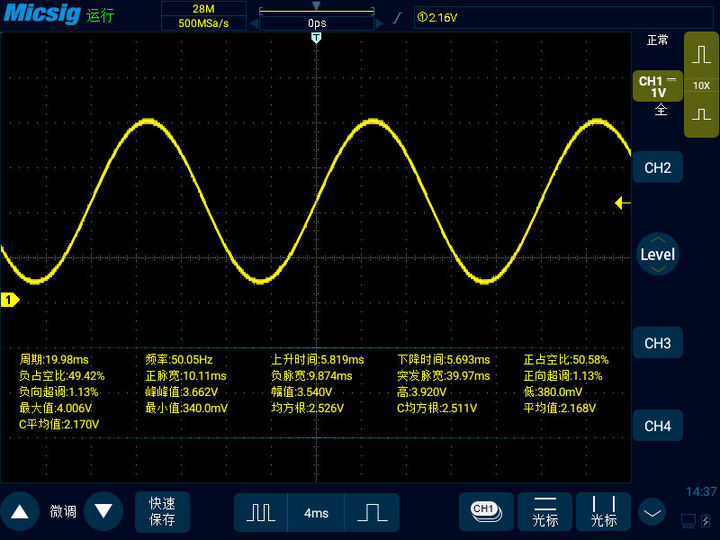Screen dimensions: 720x540
Task: Open the network display status icon
Action: [688, 521]
